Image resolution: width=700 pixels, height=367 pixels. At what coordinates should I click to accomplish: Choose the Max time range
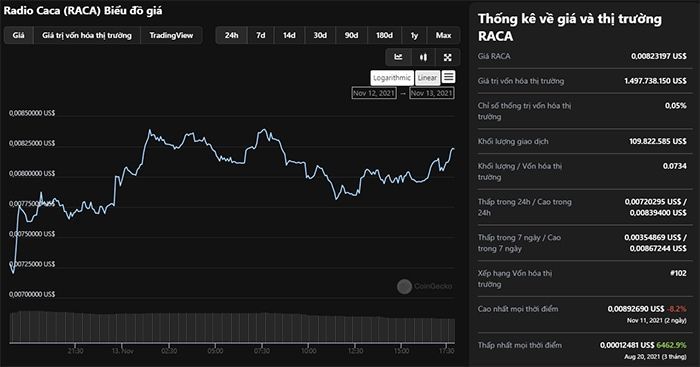tap(443, 35)
